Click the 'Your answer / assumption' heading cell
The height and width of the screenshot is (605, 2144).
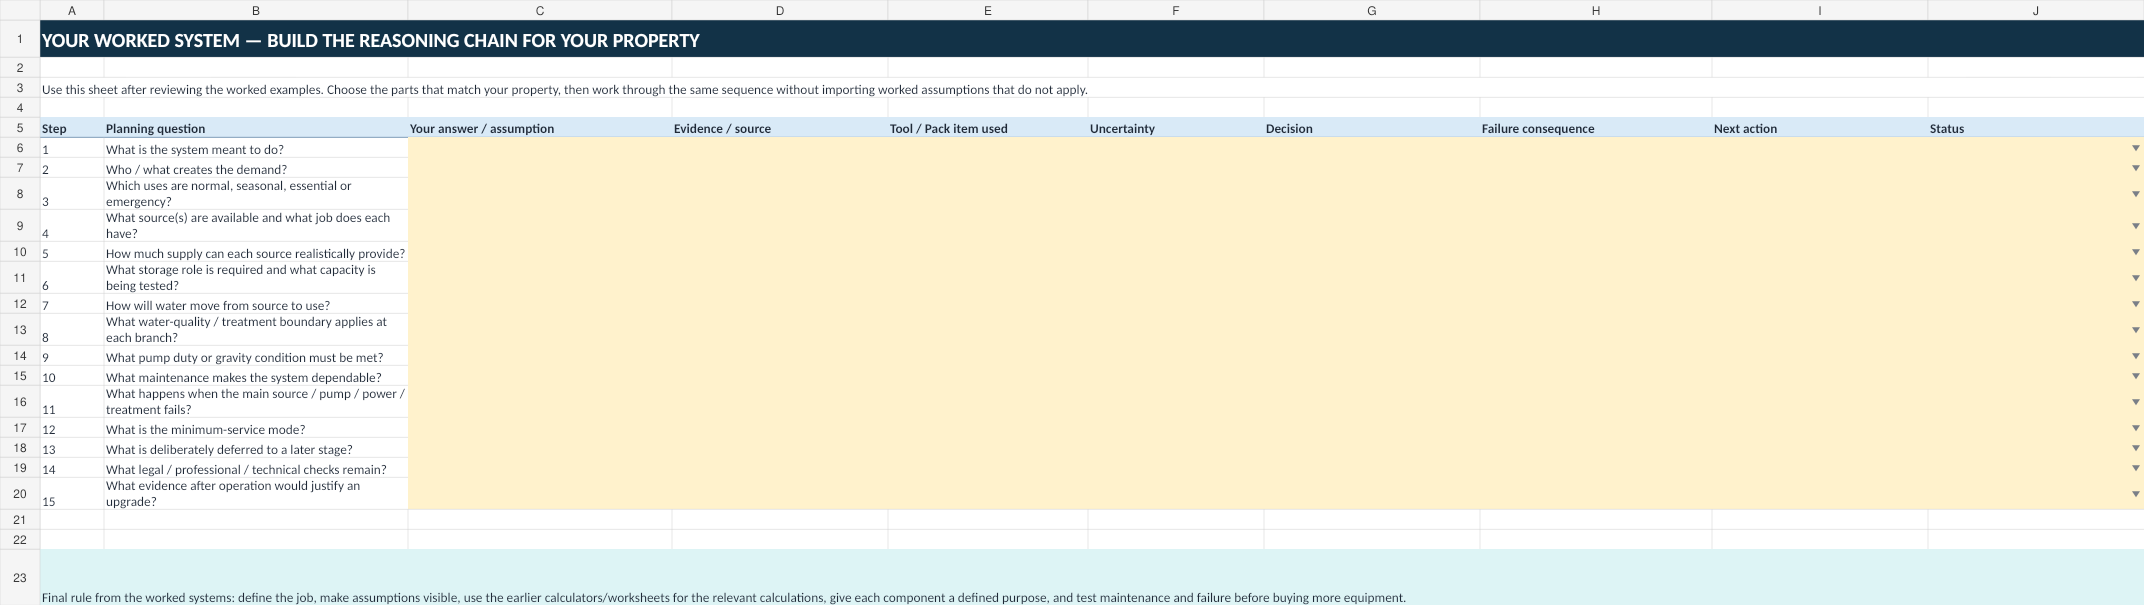pyautogui.click(x=540, y=128)
